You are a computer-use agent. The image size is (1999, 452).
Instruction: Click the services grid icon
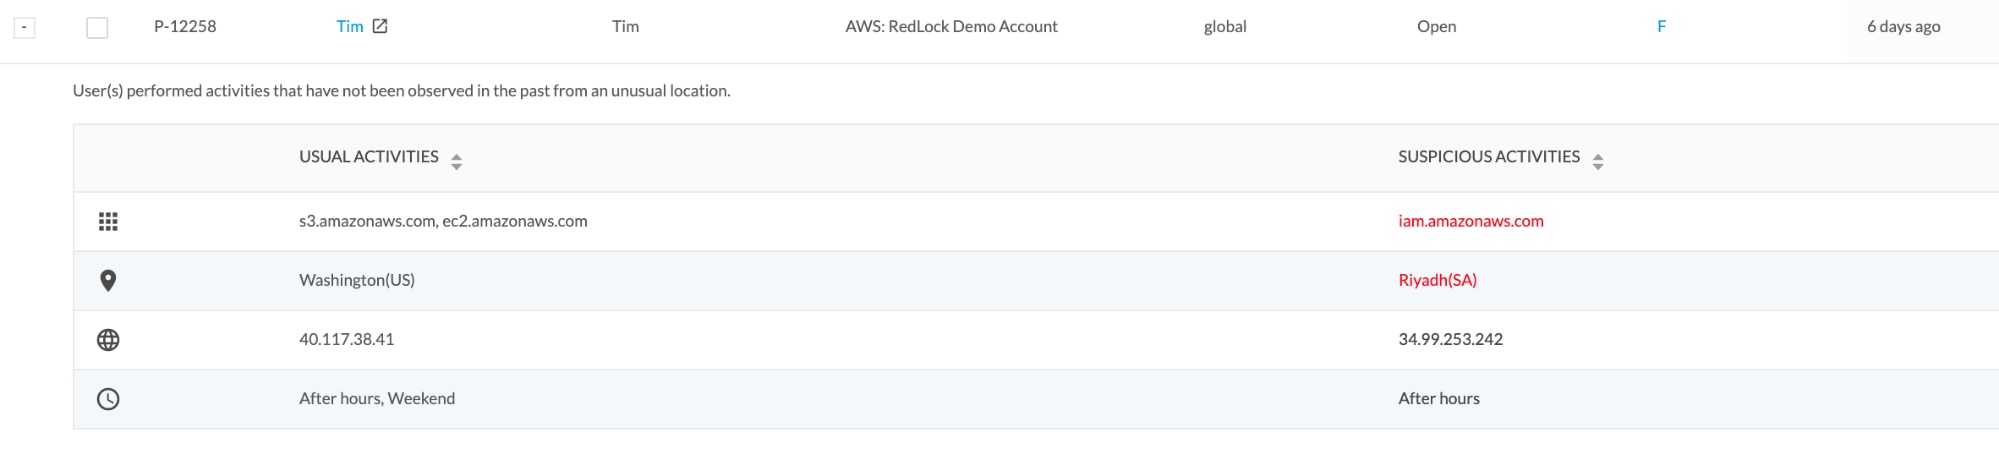(108, 221)
